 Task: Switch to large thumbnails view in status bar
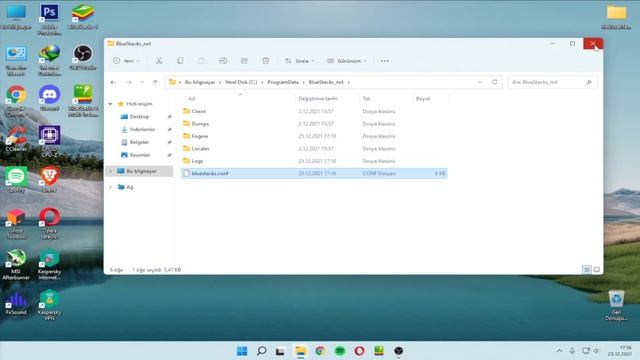(597, 270)
